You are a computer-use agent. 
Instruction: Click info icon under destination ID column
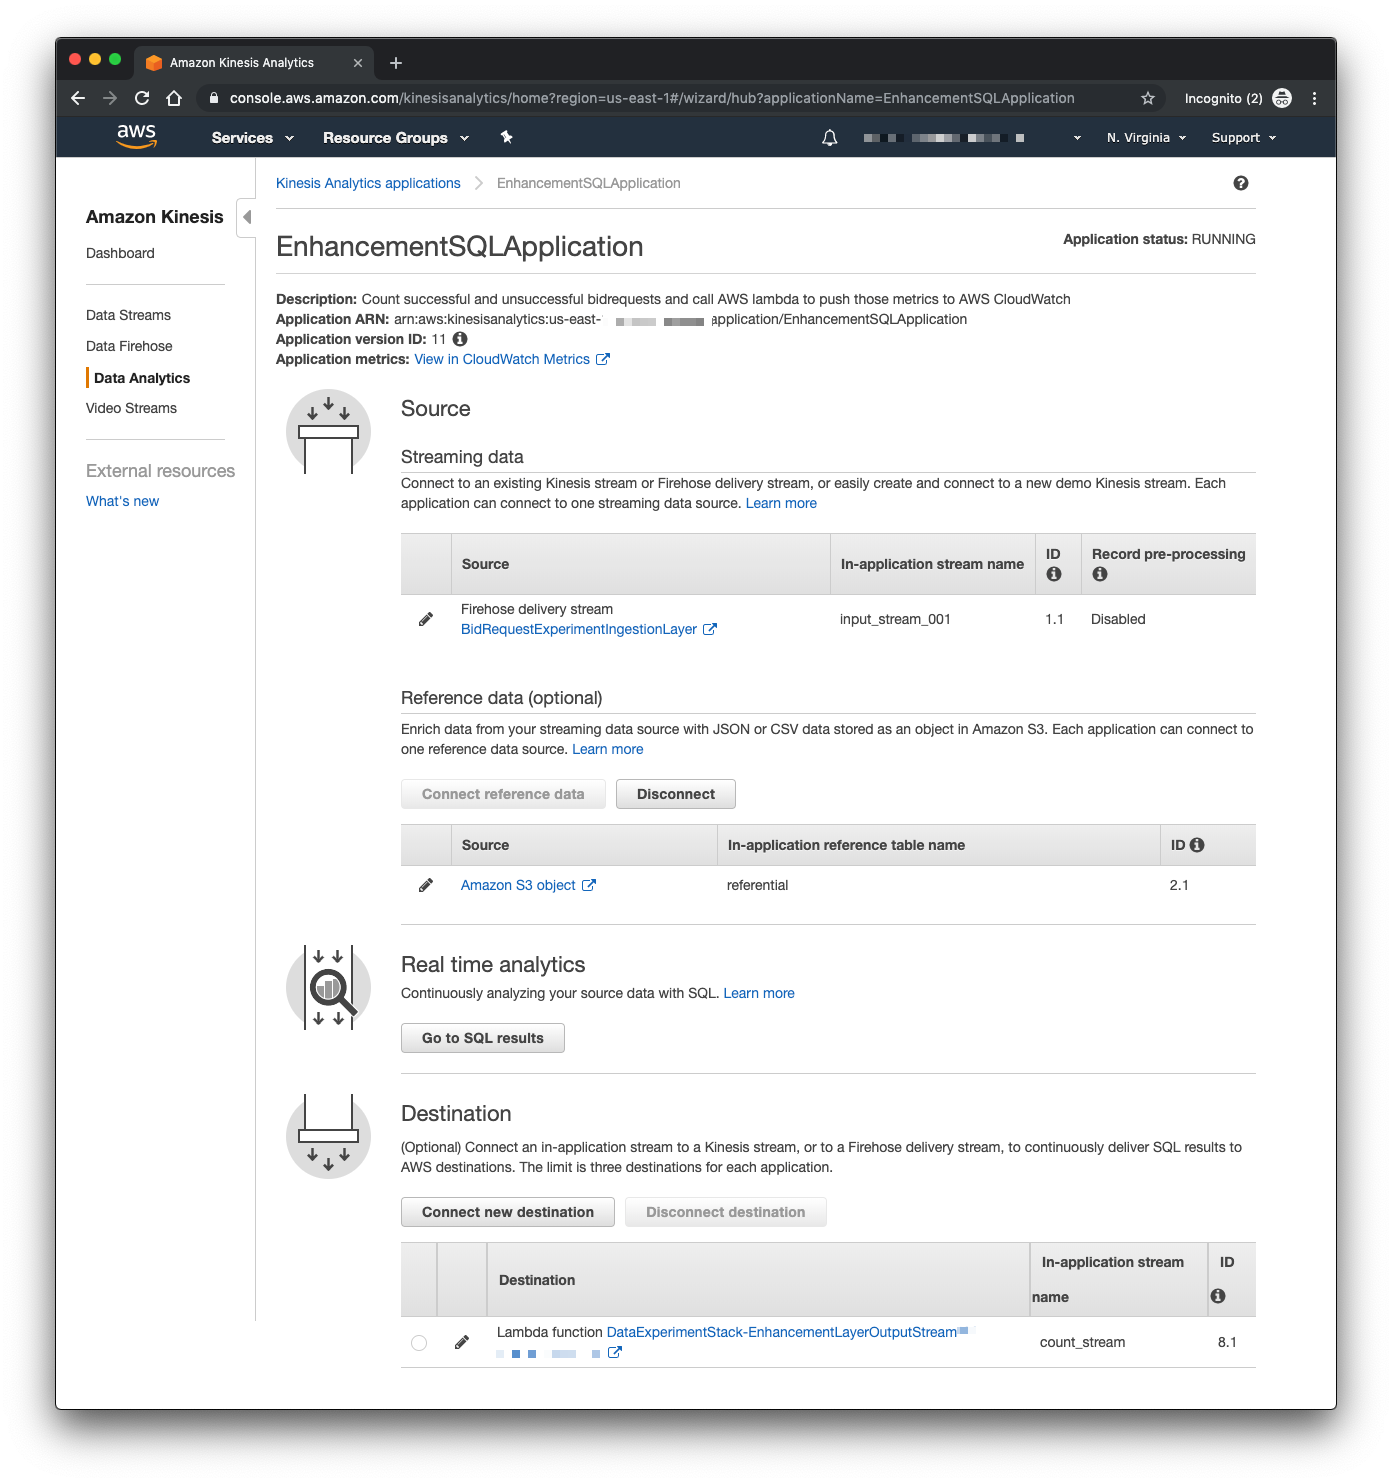coord(1218,1296)
